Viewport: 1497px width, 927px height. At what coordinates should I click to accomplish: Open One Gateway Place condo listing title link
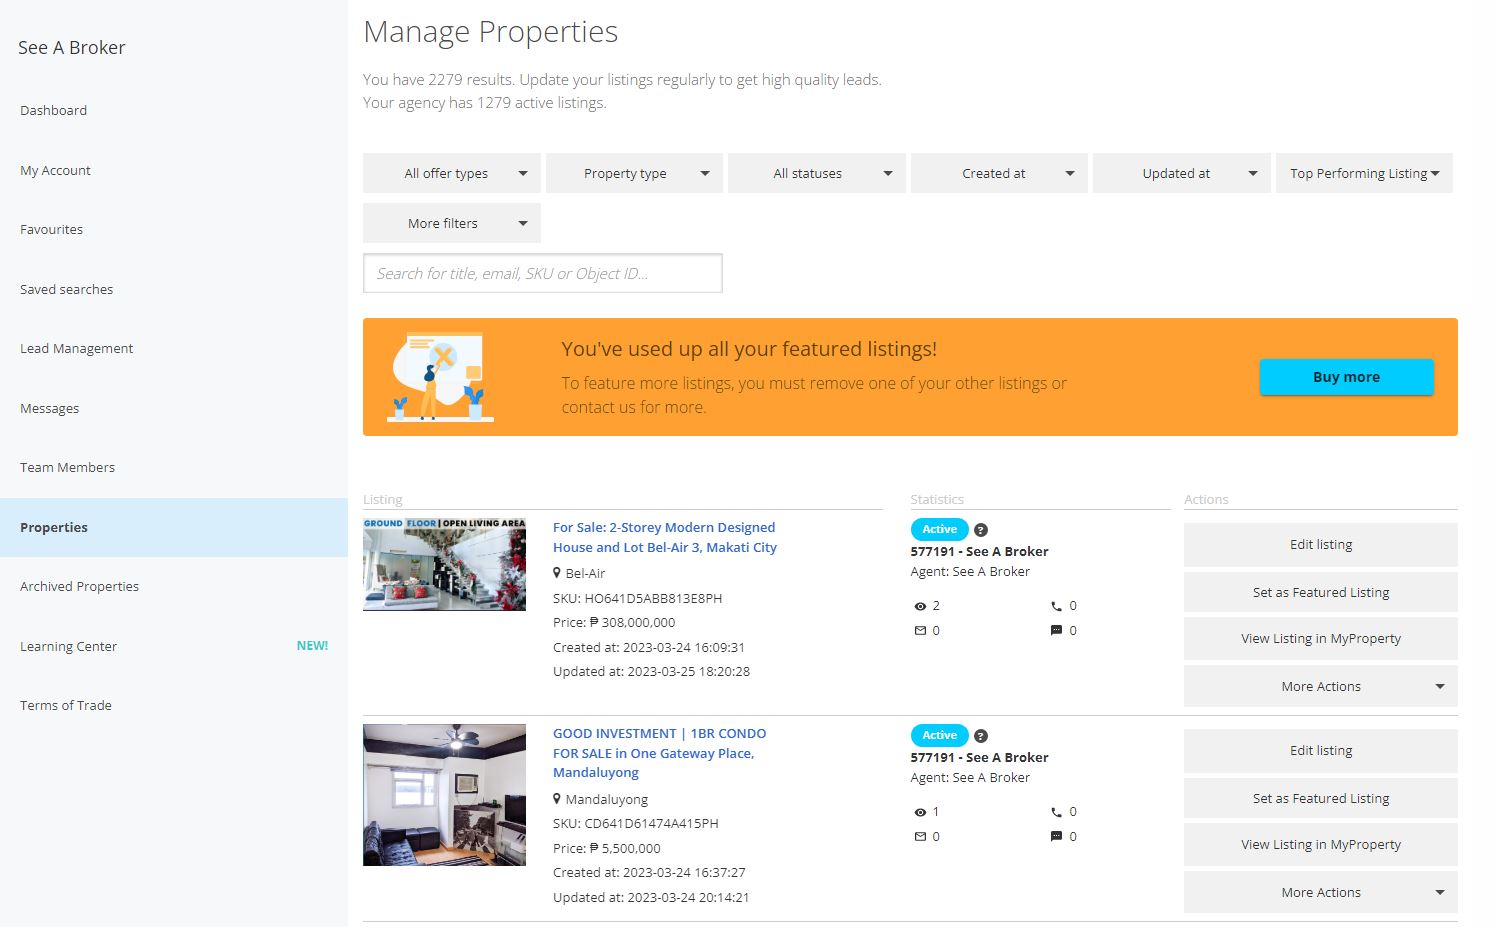660,753
